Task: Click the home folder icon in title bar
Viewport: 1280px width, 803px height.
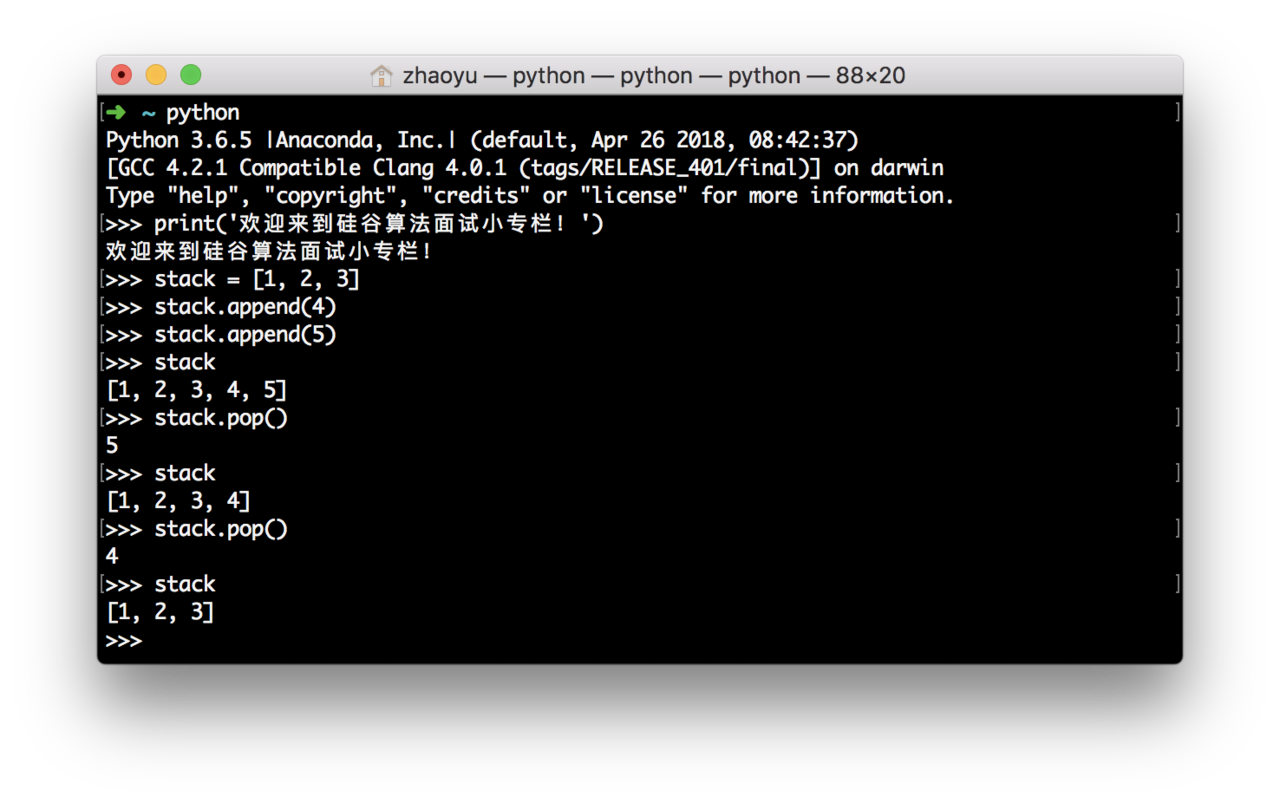Action: 381,76
